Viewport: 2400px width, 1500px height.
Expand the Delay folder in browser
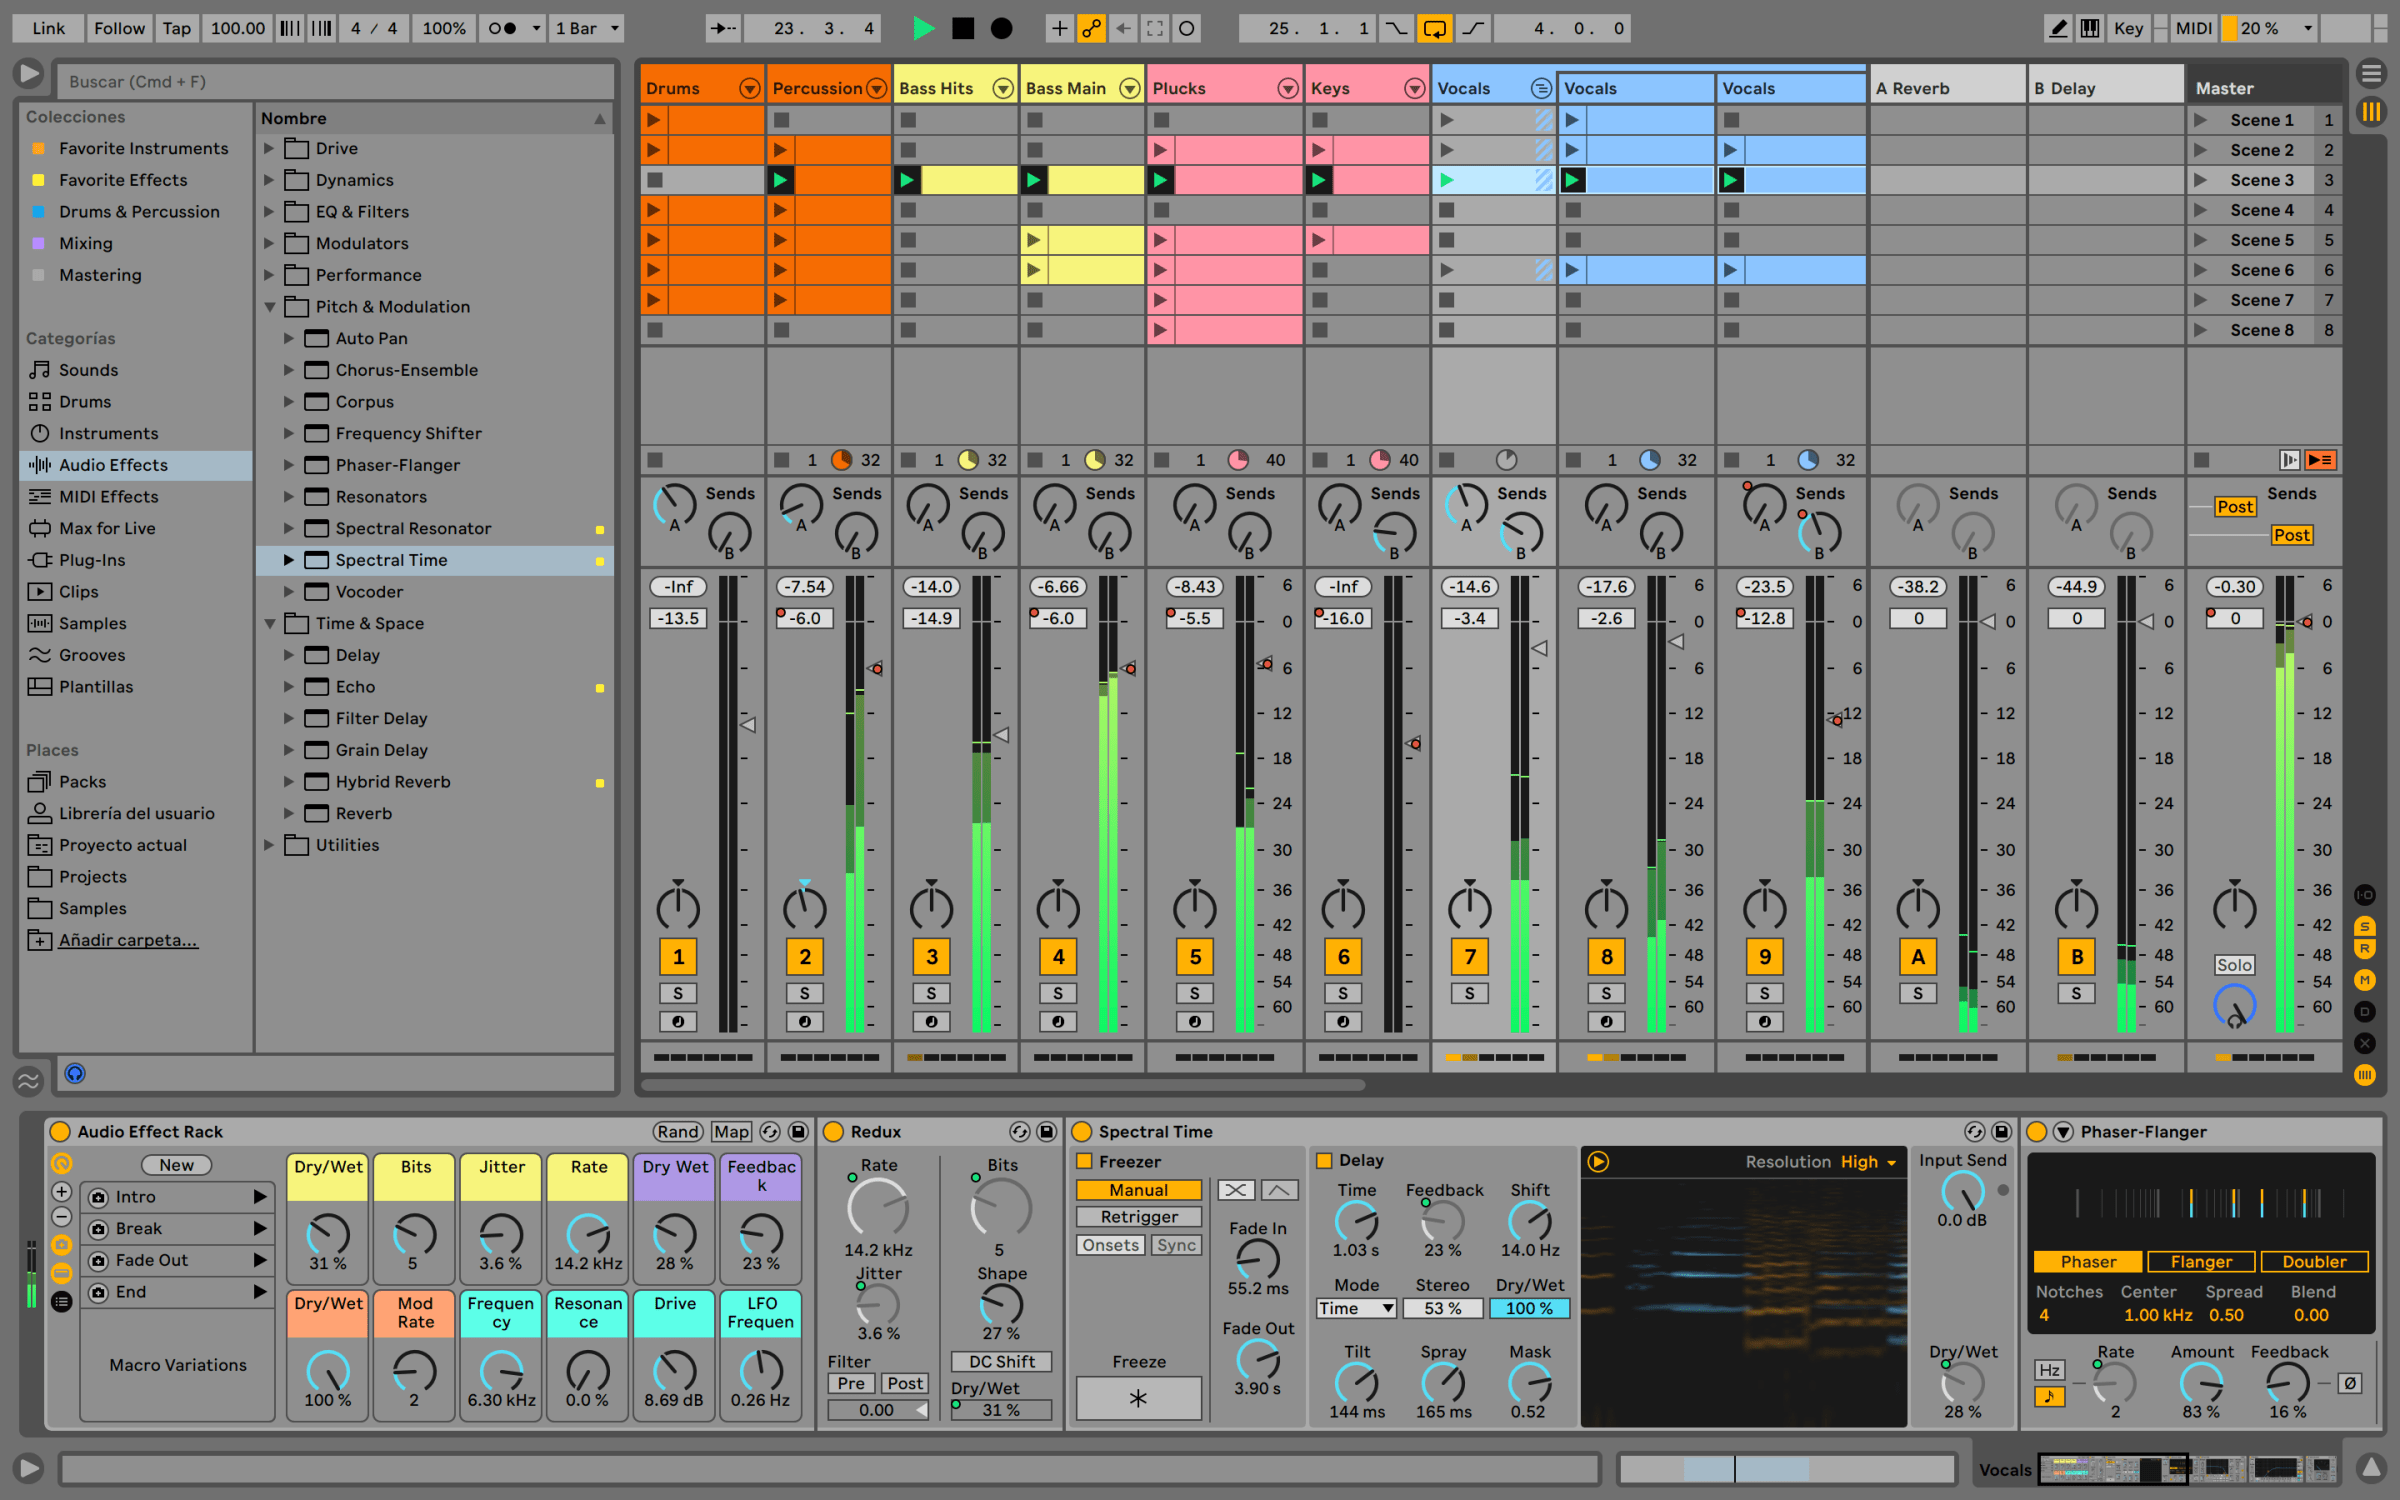(x=288, y=655)
